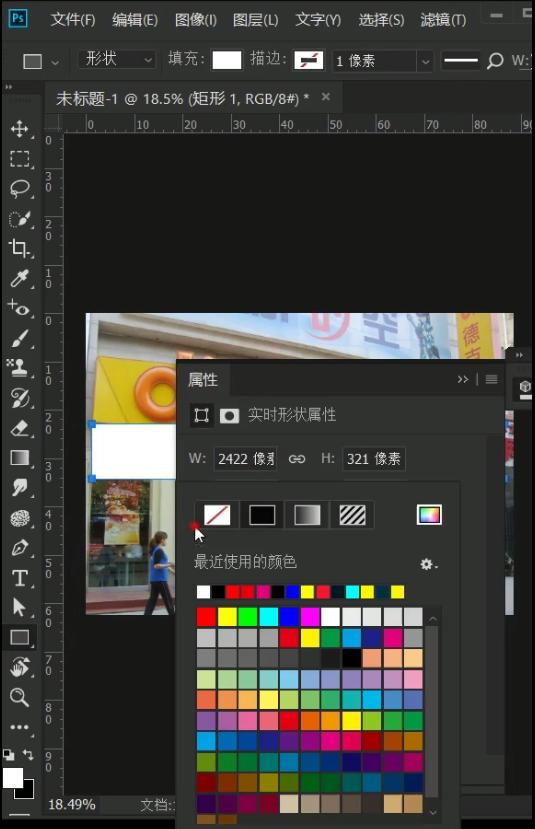The width and height of the screenshot is (535, 829).
Task: Expand the toolbar double-arrow toggle
Action: point(8,87)
